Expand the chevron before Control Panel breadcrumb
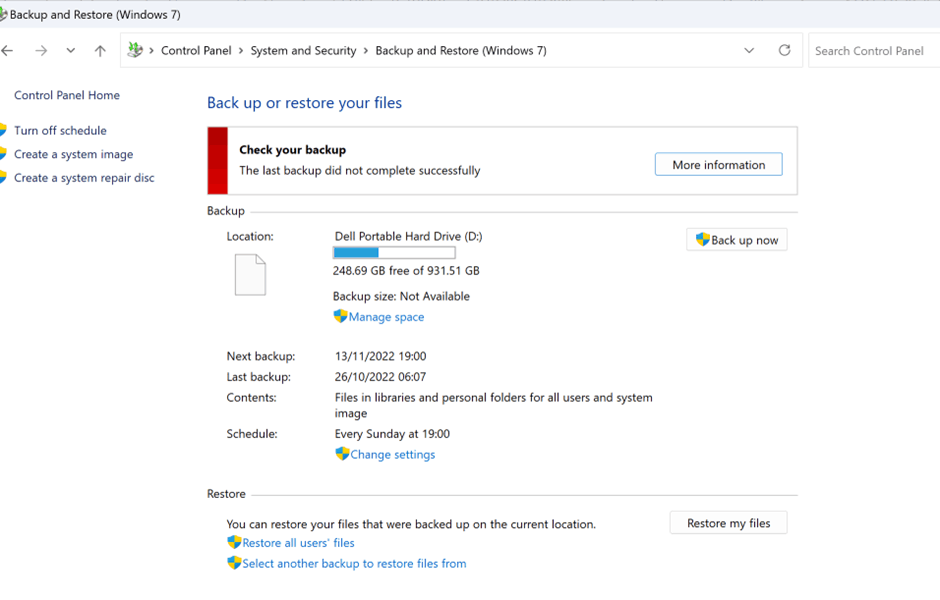This screenshot has width=940, height=600. pyautogui.click(x=152, y=51)
